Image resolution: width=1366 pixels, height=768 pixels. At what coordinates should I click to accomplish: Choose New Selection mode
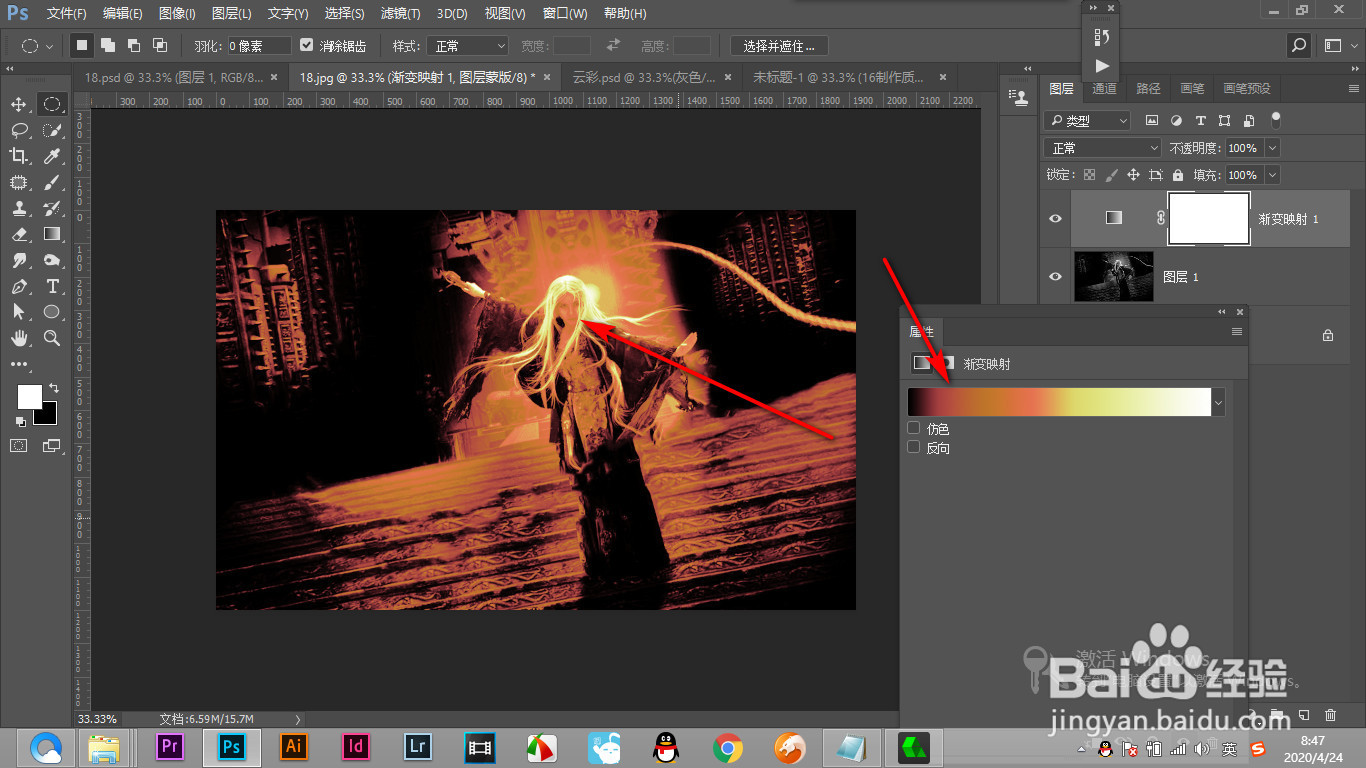pyautogui.click(x=82, y=45)
